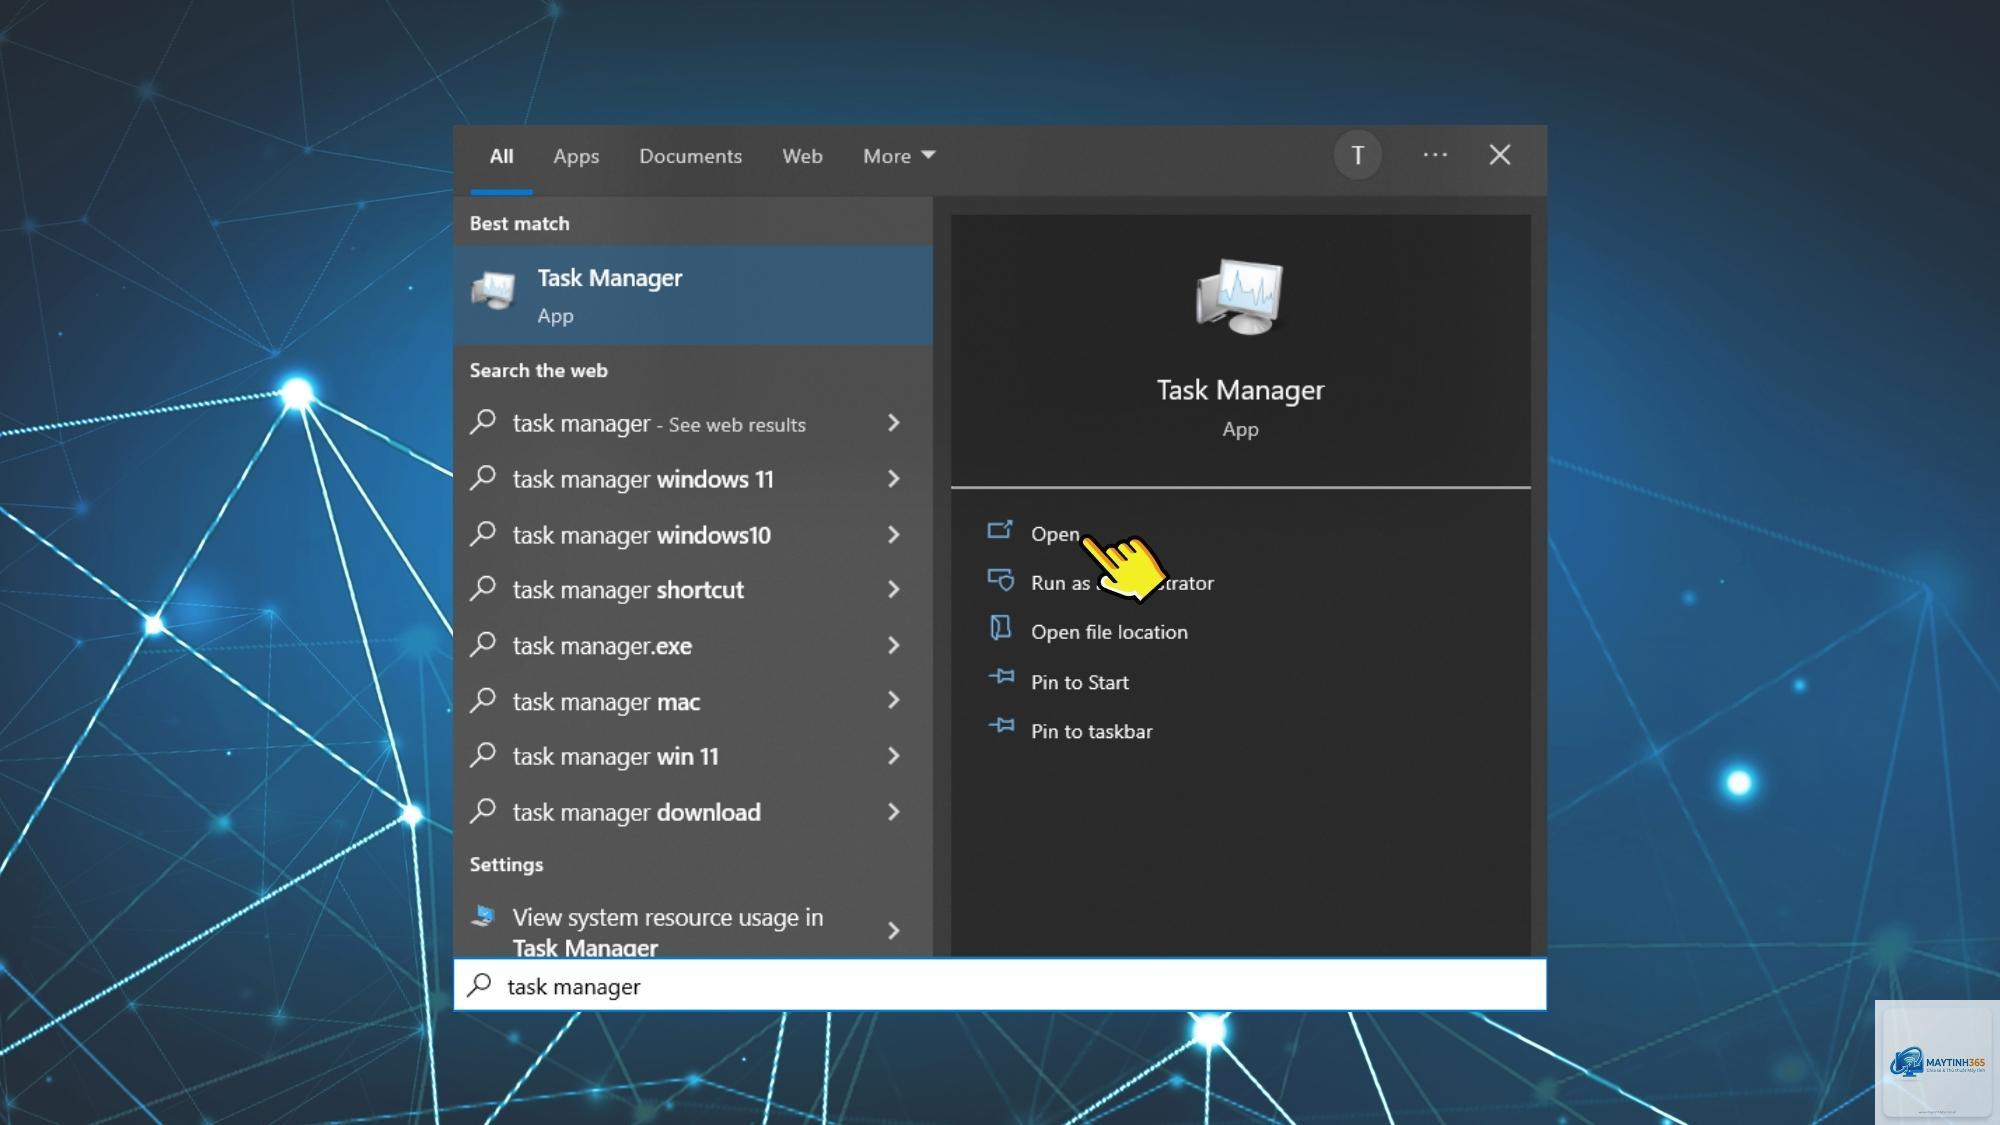The image size is (2000, 1125).
Task: Click 'View system resource usage in Task Manager'
Action: pos(668,931)
